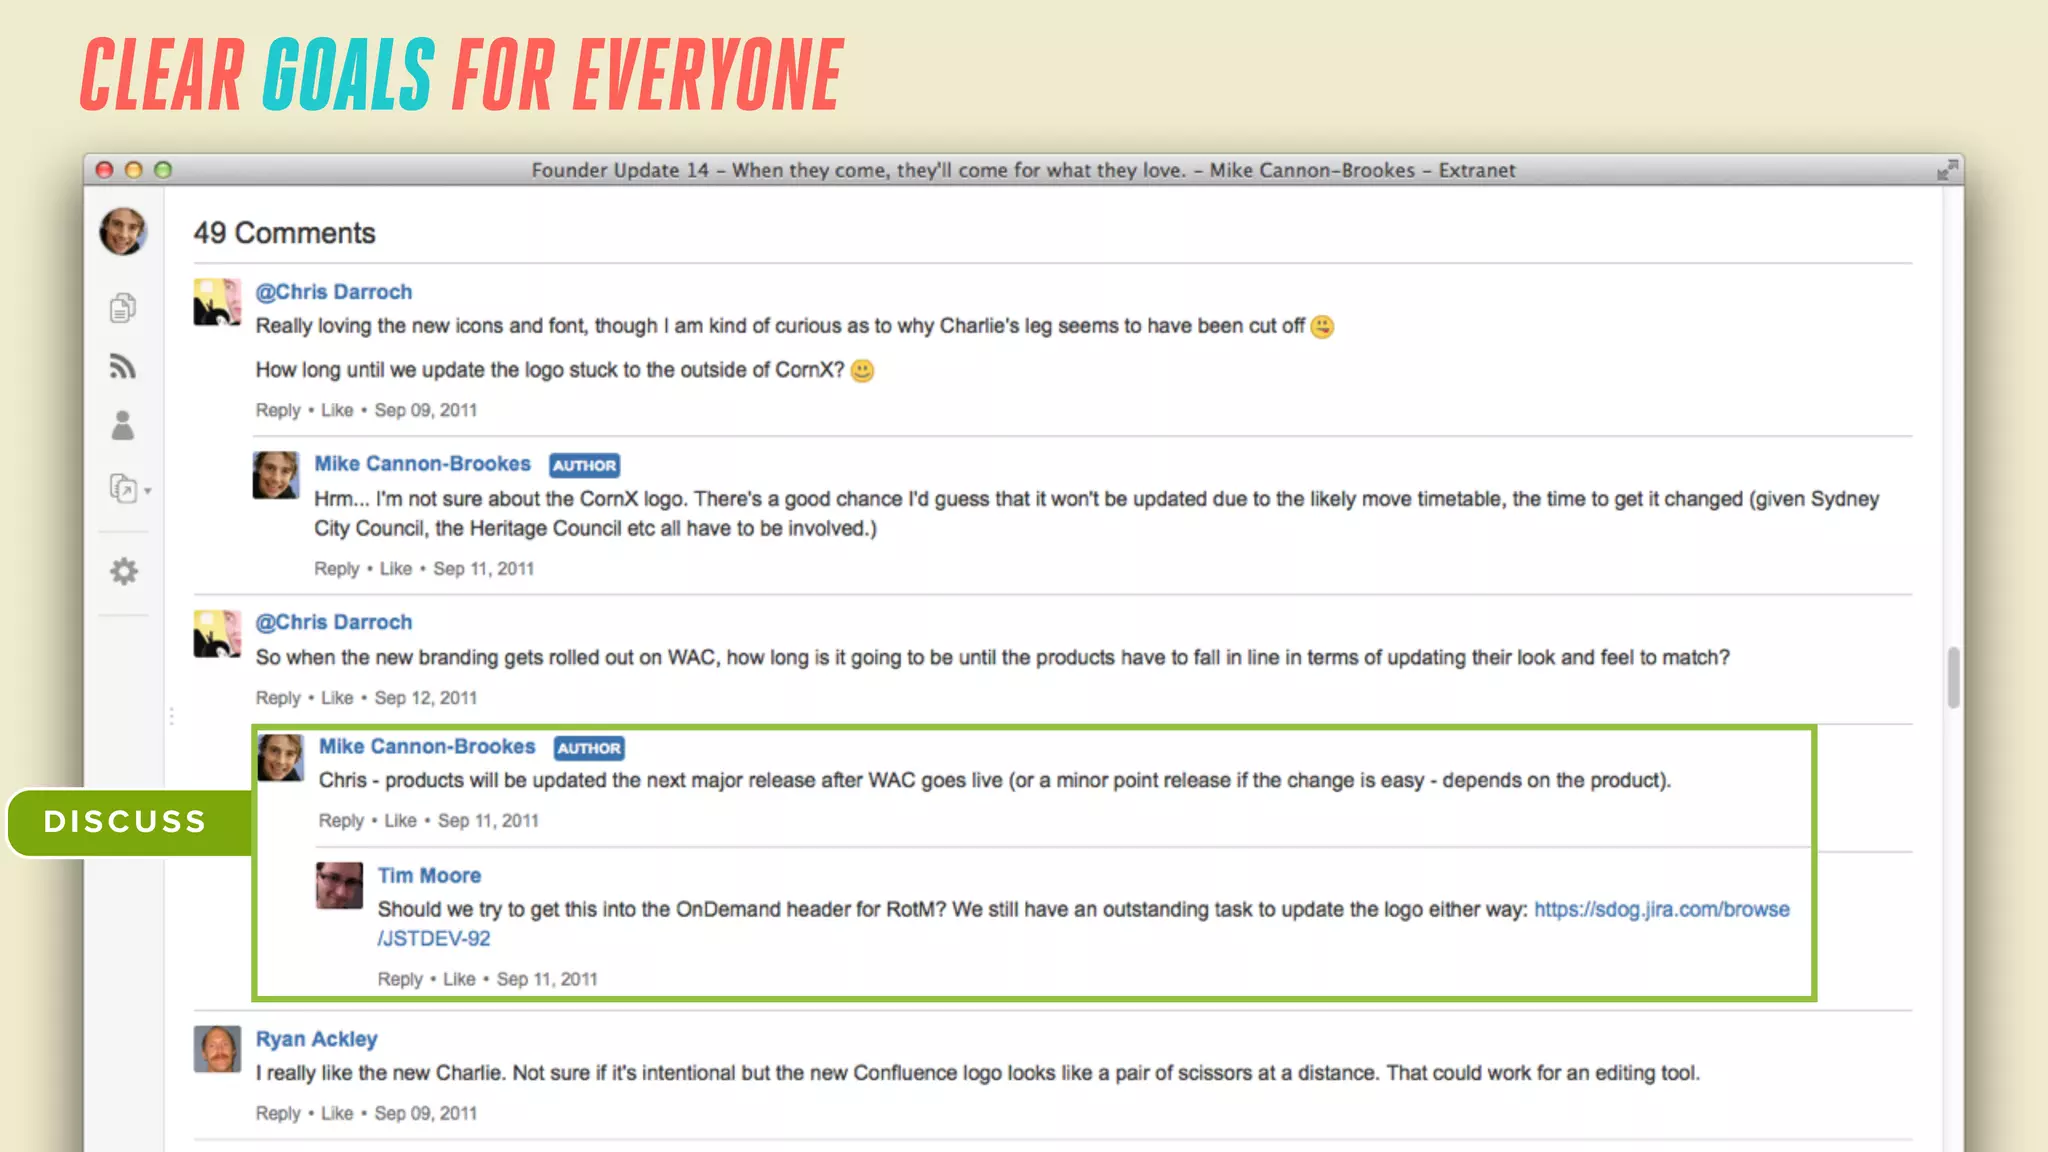Click the settings gear sidebar icon
The image size is (2048, 1152).
click(123, 571)
